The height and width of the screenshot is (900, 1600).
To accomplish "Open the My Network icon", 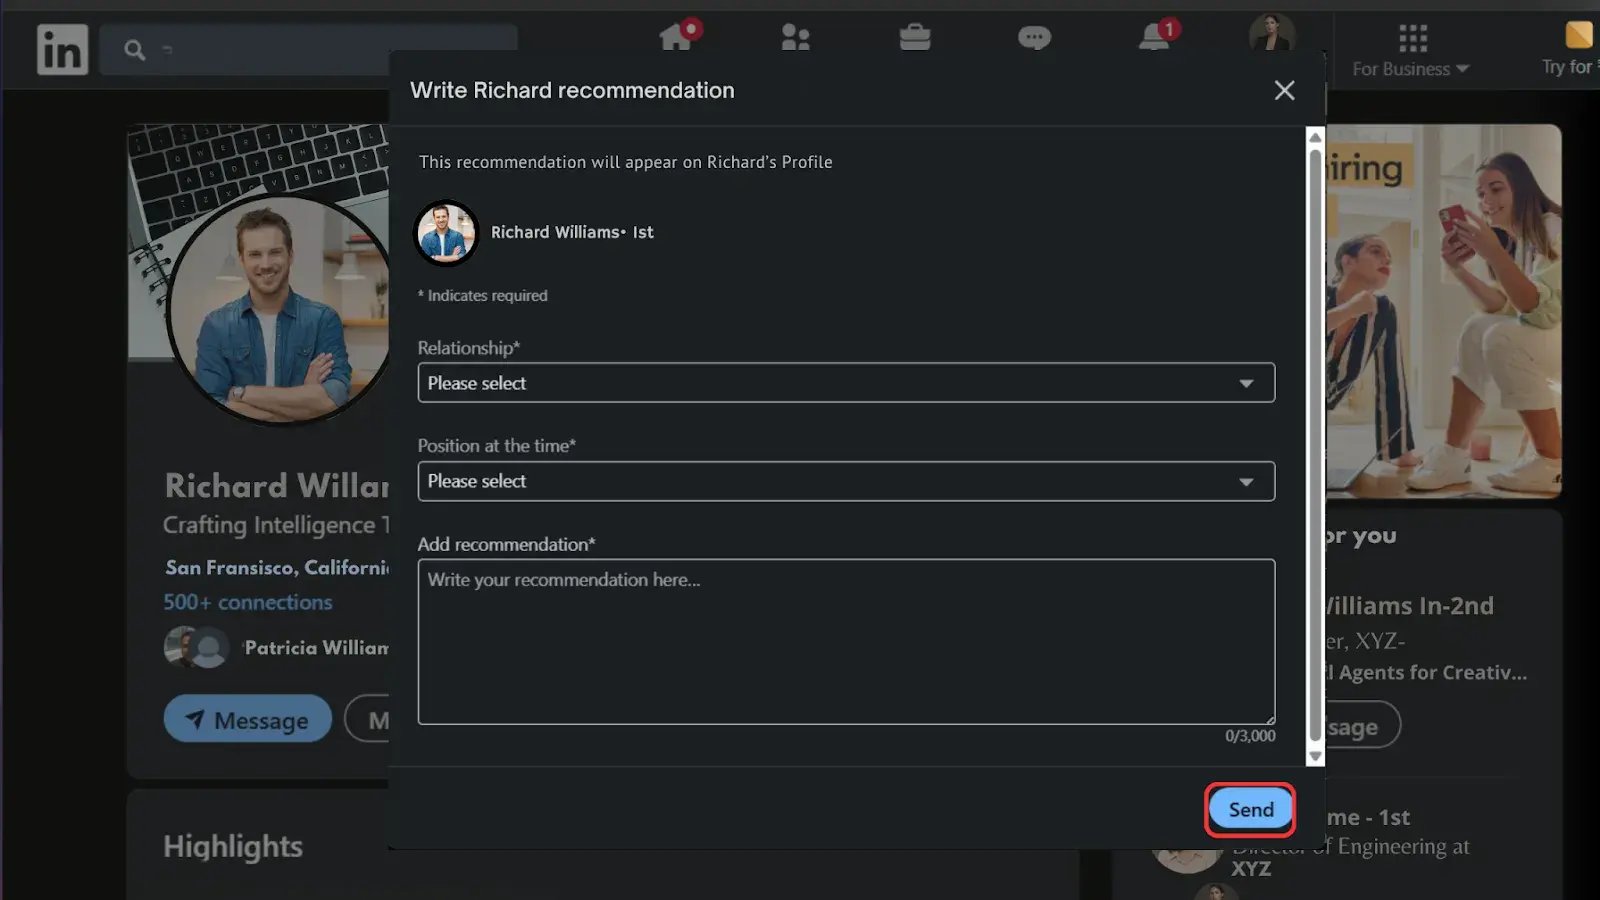I will [x=795, y=38].
